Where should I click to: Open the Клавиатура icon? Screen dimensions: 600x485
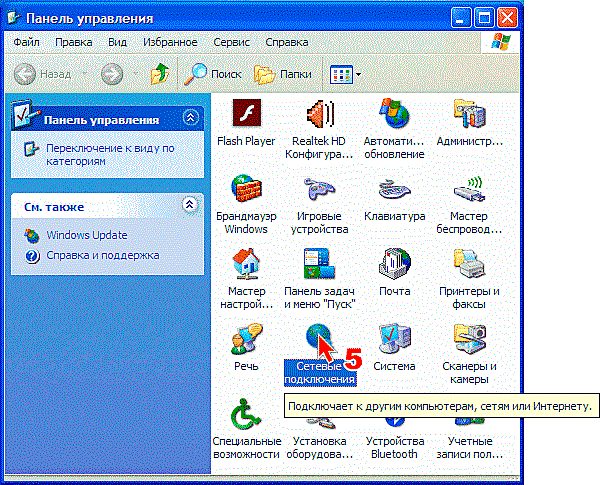pos(395,189)
